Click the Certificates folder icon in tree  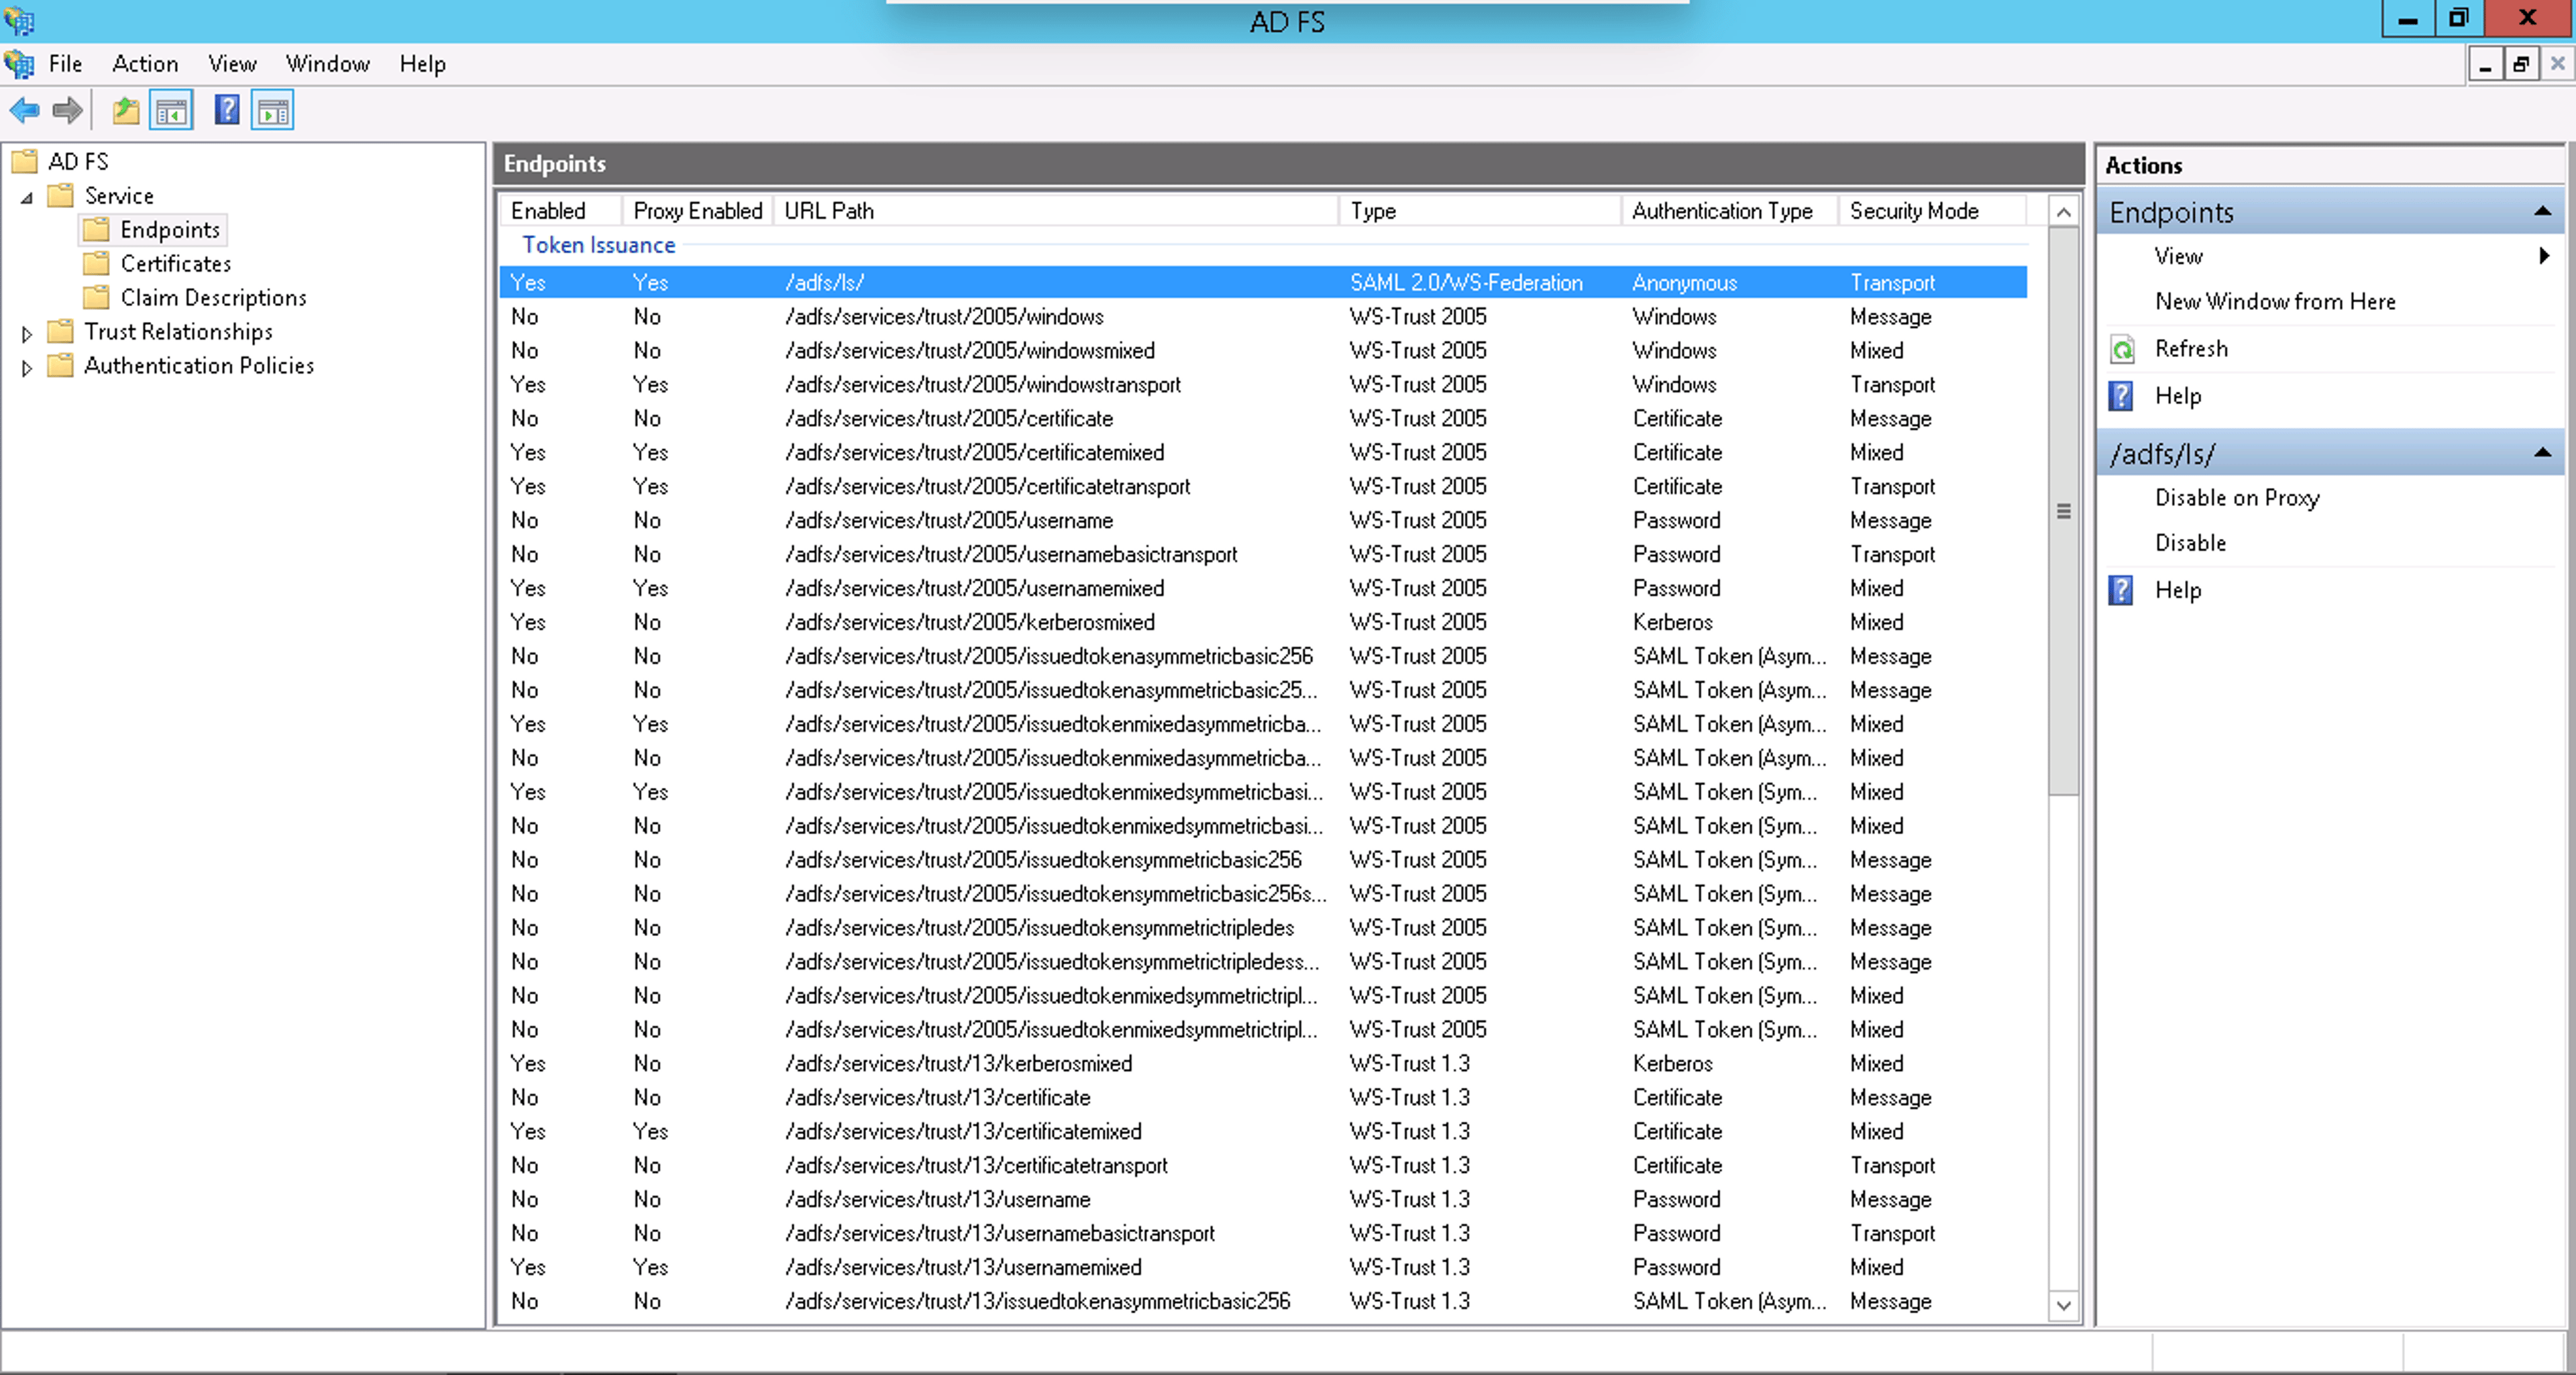click(97, 264)
